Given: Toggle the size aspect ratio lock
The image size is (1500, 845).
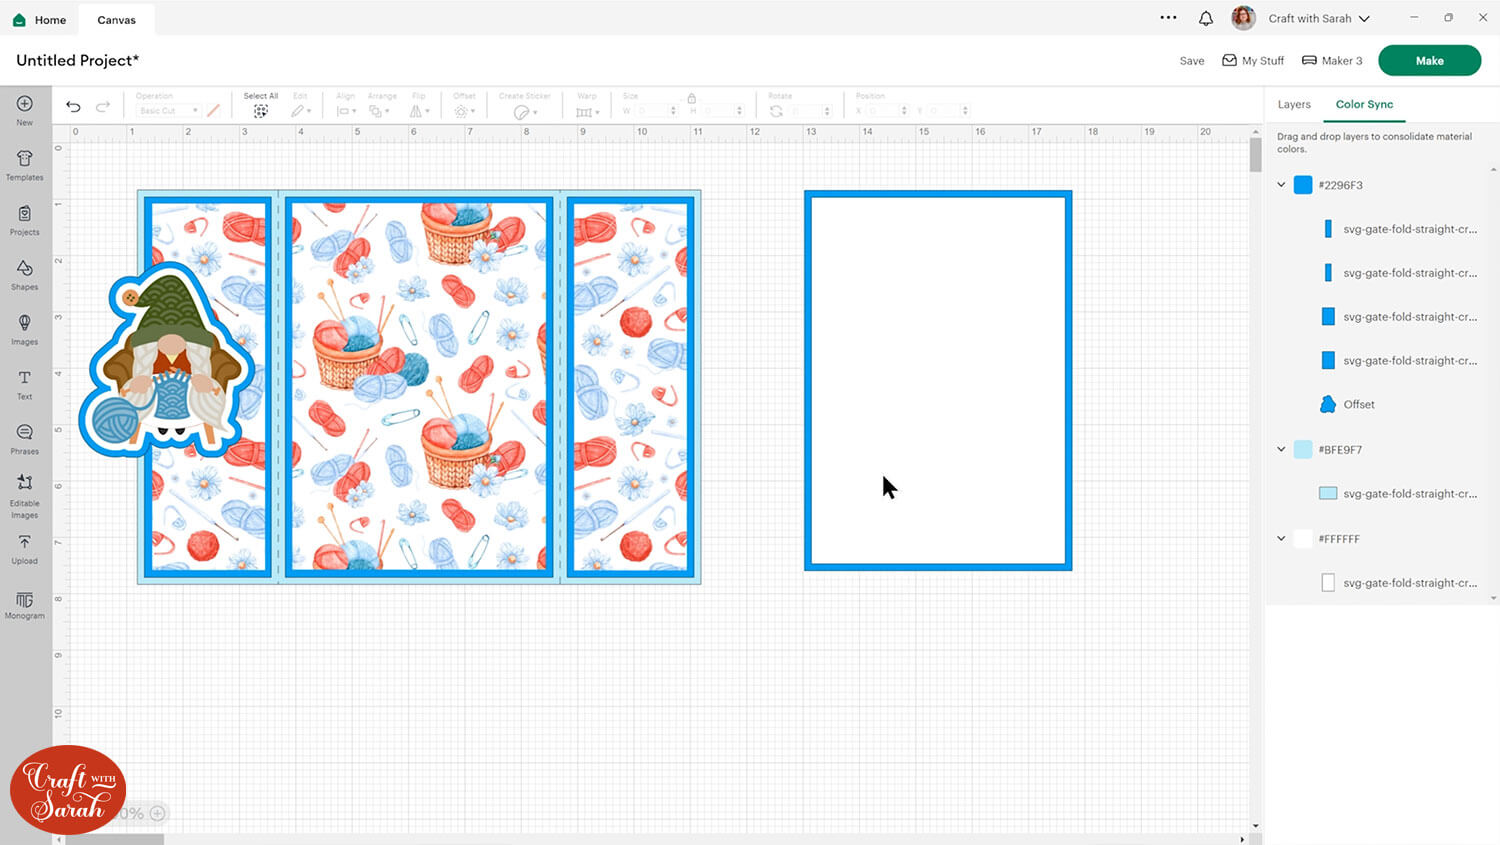Looking at the screenshot, I should click(x=691, y=98).
